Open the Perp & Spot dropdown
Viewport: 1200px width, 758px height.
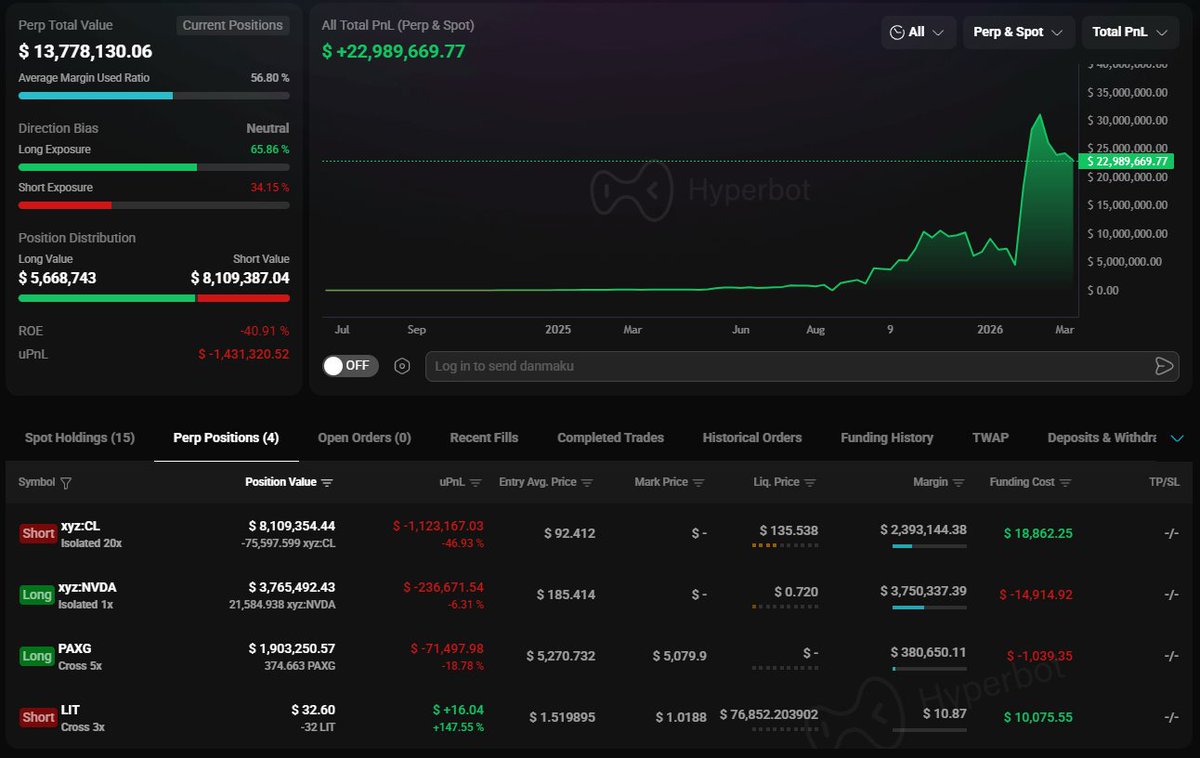click(x=1018, y=32)
